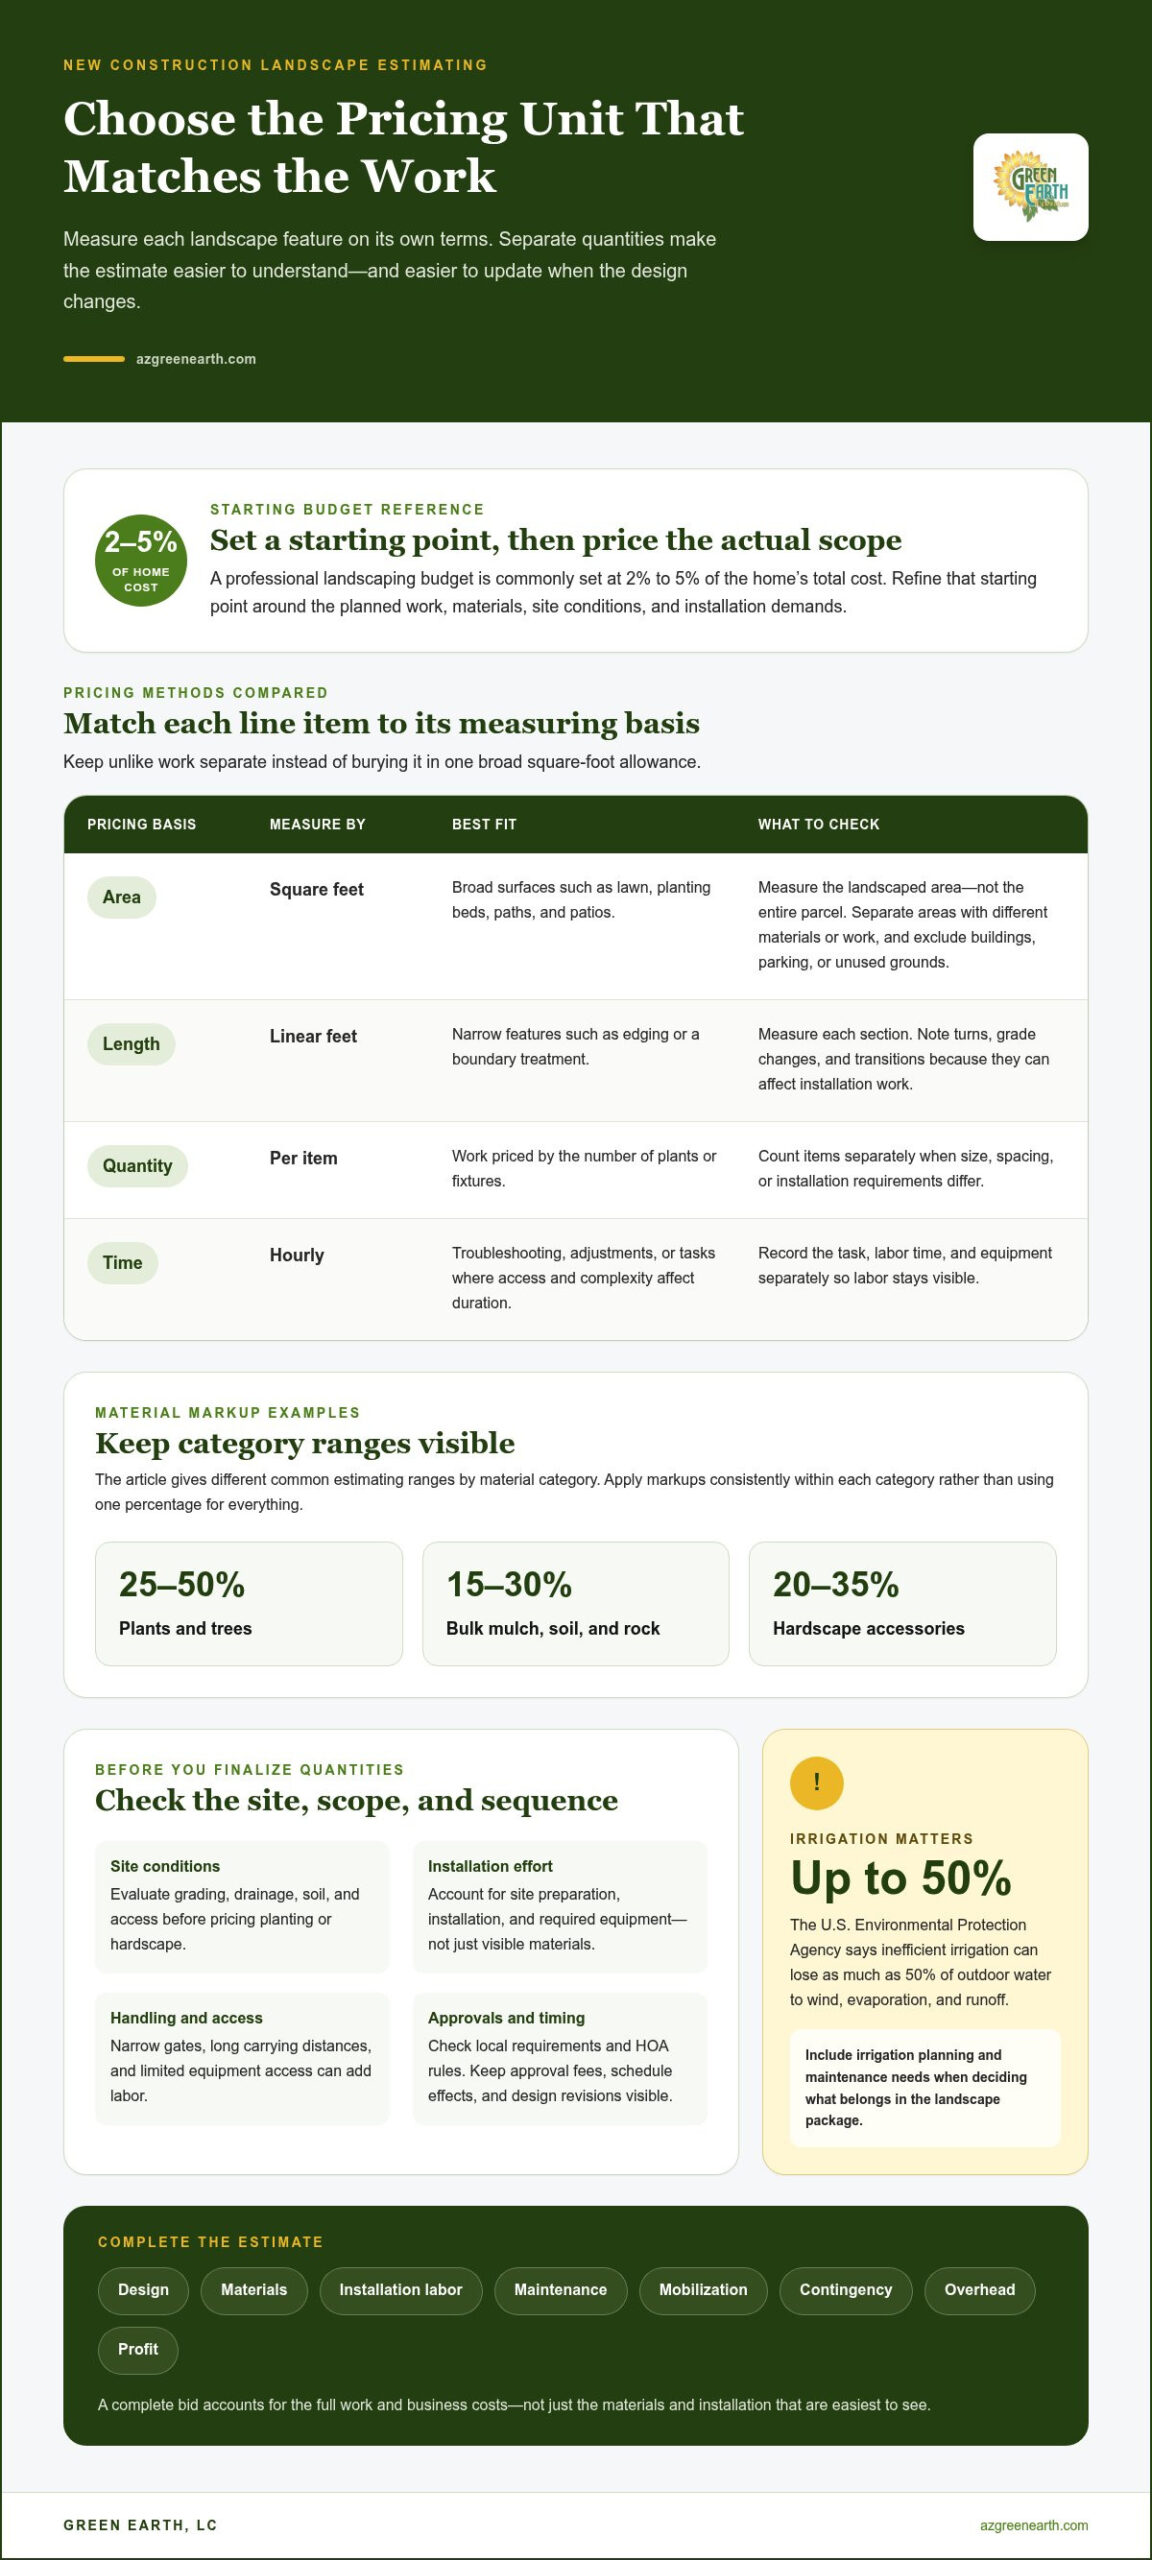
Task: Click the Installation labor chip
Action: click(400, 2290)
